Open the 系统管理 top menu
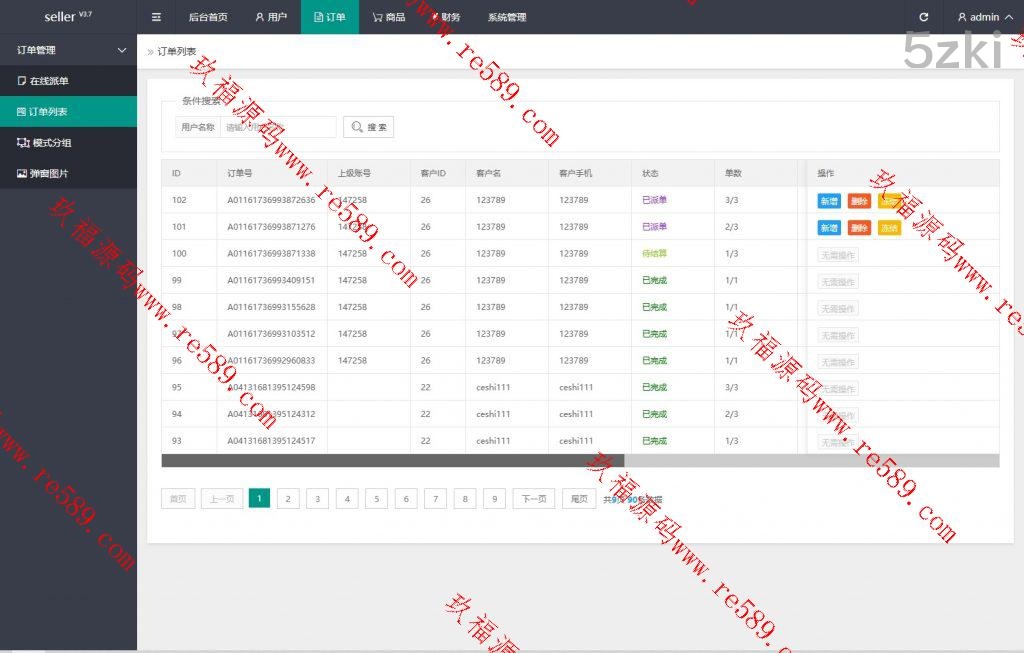 tap(507, 17)
